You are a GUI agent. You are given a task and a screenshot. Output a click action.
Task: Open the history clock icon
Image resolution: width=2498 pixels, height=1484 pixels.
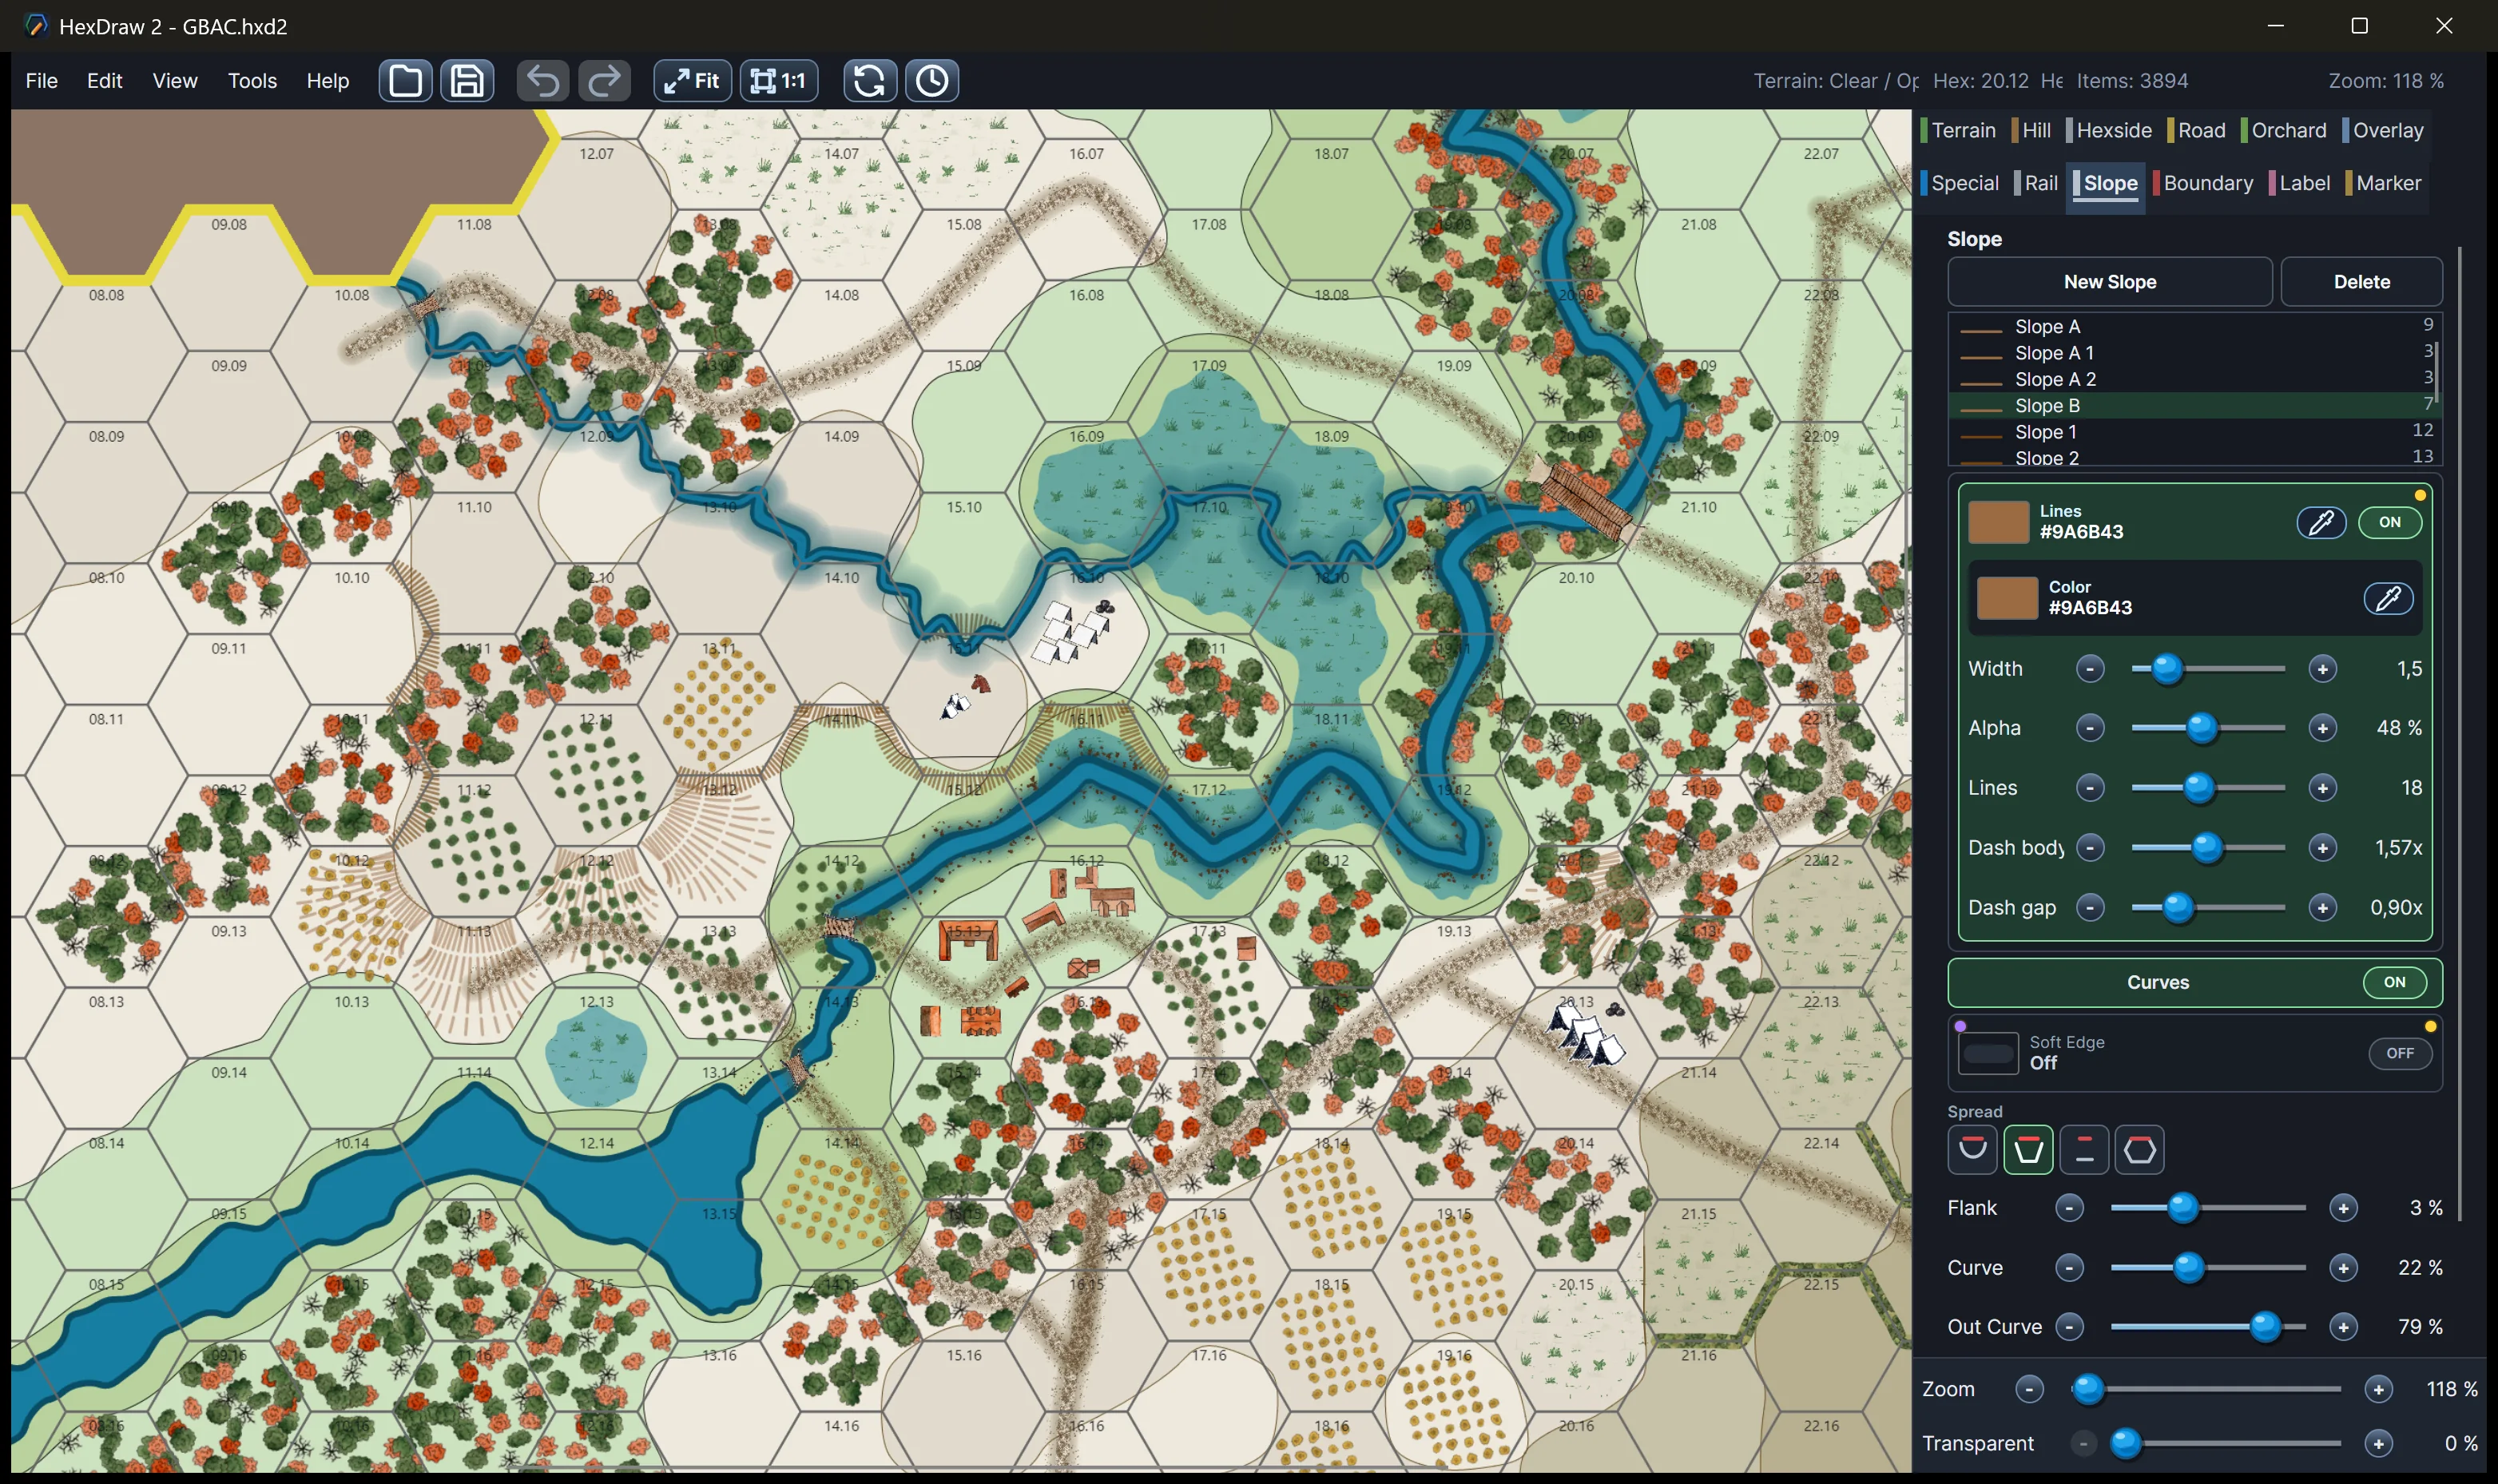tap(932, 81)
